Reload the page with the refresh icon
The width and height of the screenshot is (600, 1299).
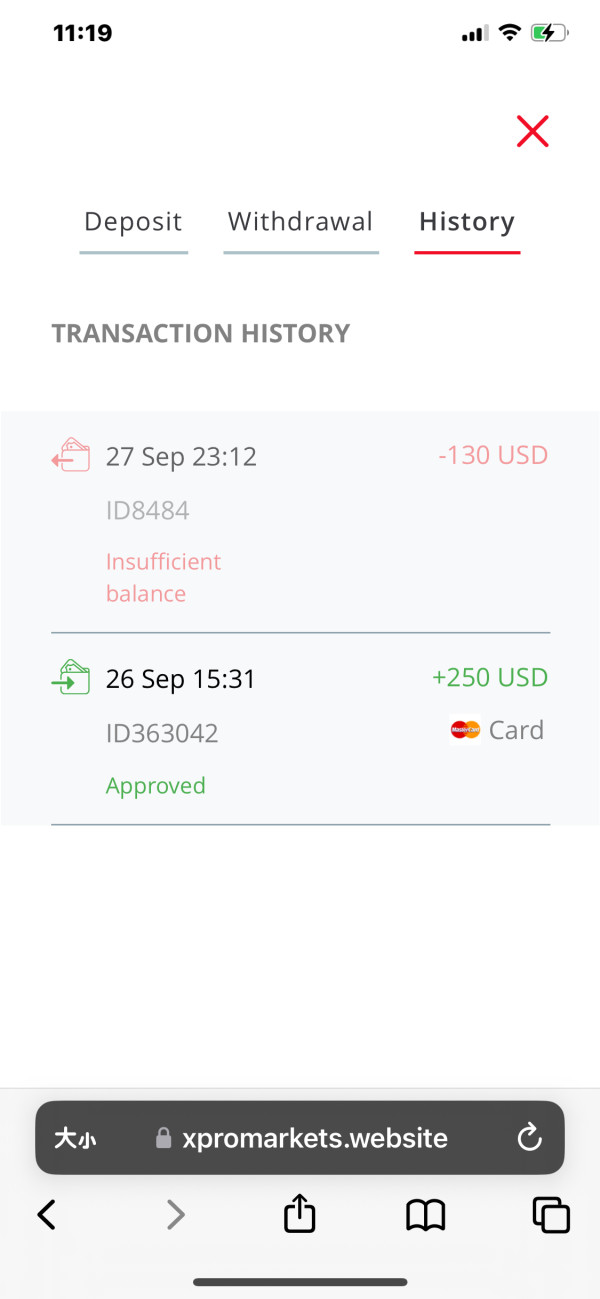tap(529, 1137)
